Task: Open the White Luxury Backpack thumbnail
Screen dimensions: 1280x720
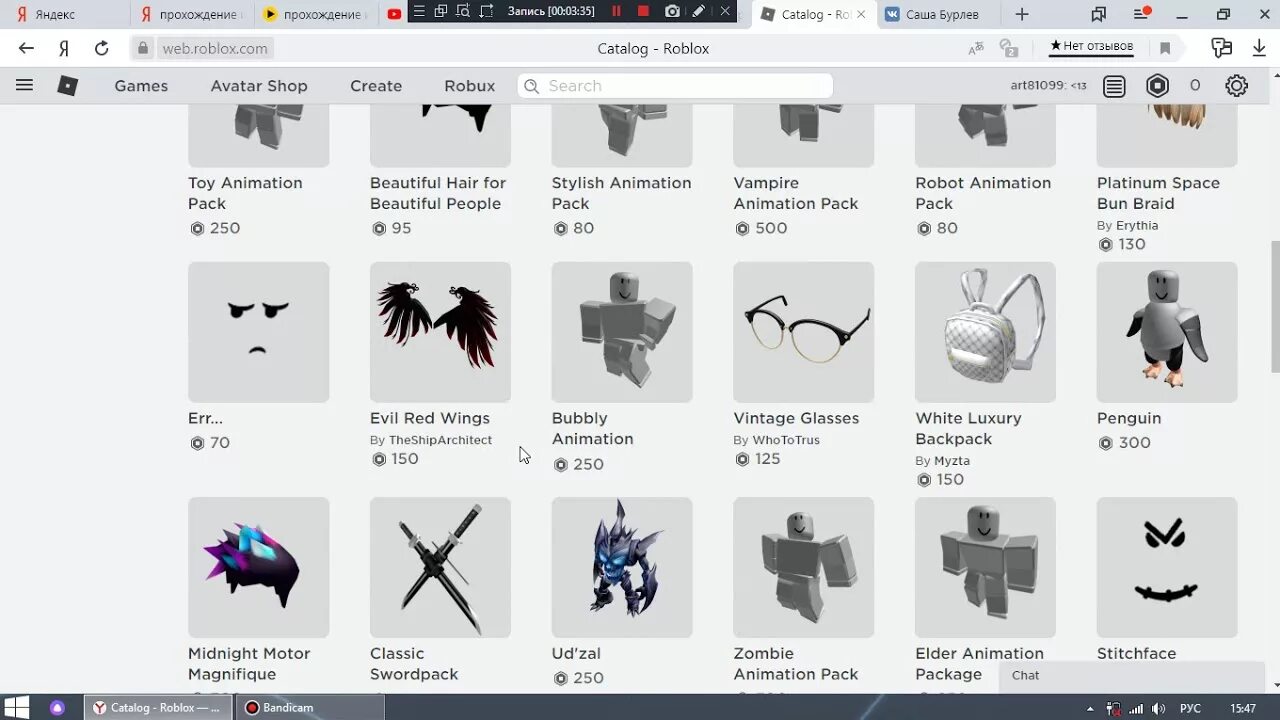Action: (985, 332)
